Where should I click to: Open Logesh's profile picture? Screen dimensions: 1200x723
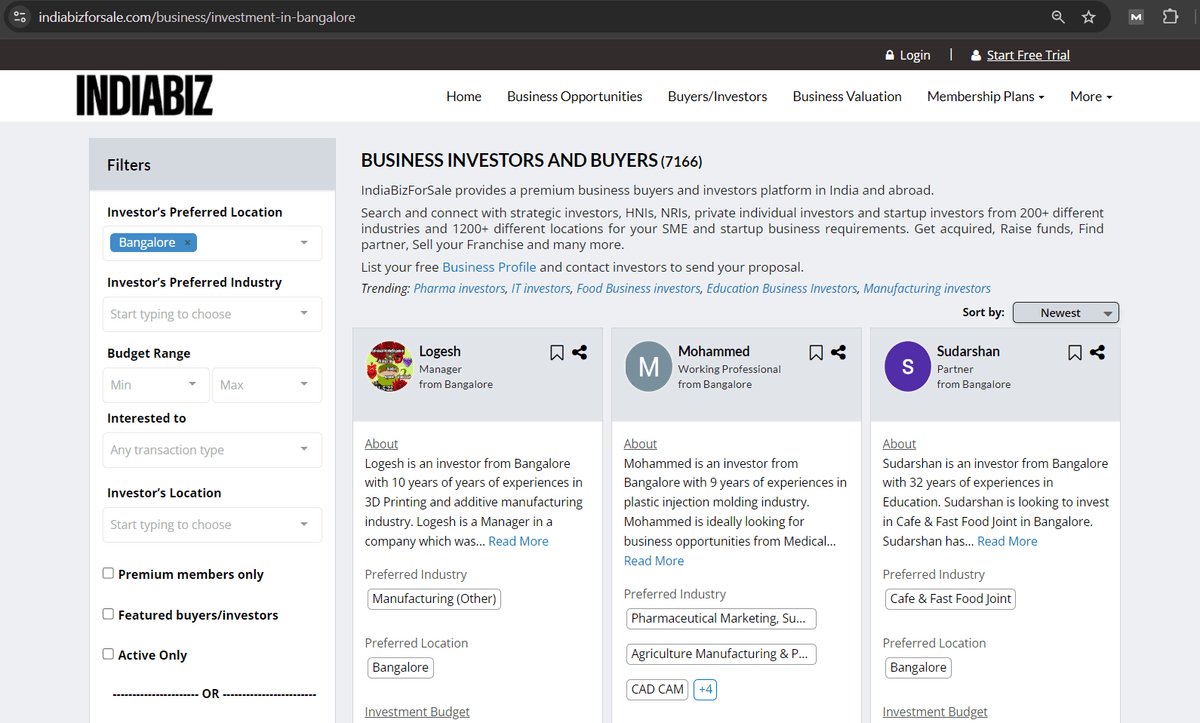coord(391,367)
